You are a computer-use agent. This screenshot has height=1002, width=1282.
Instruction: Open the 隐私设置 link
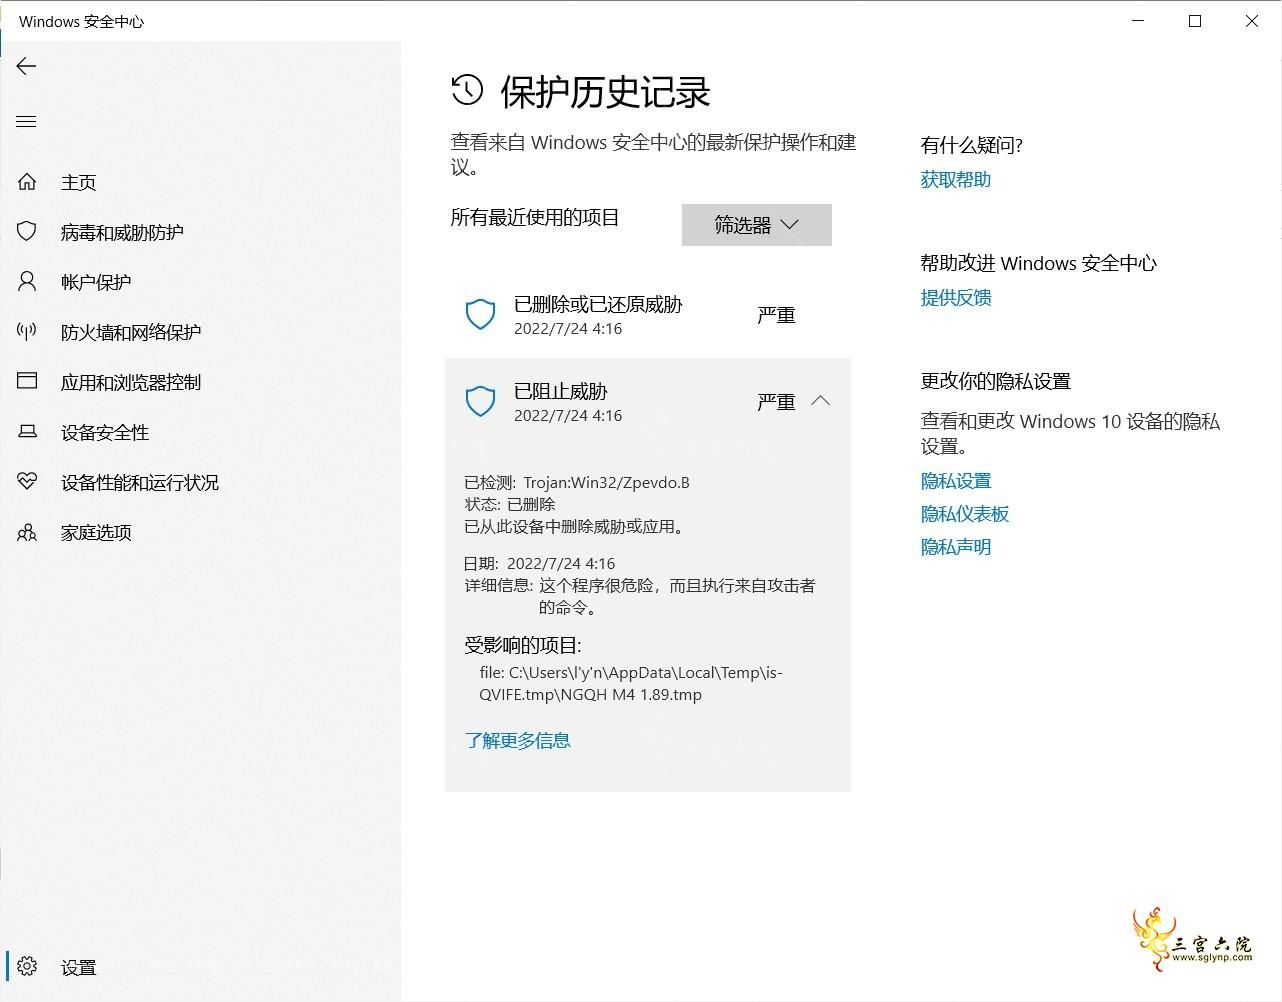tap(956, 481)
